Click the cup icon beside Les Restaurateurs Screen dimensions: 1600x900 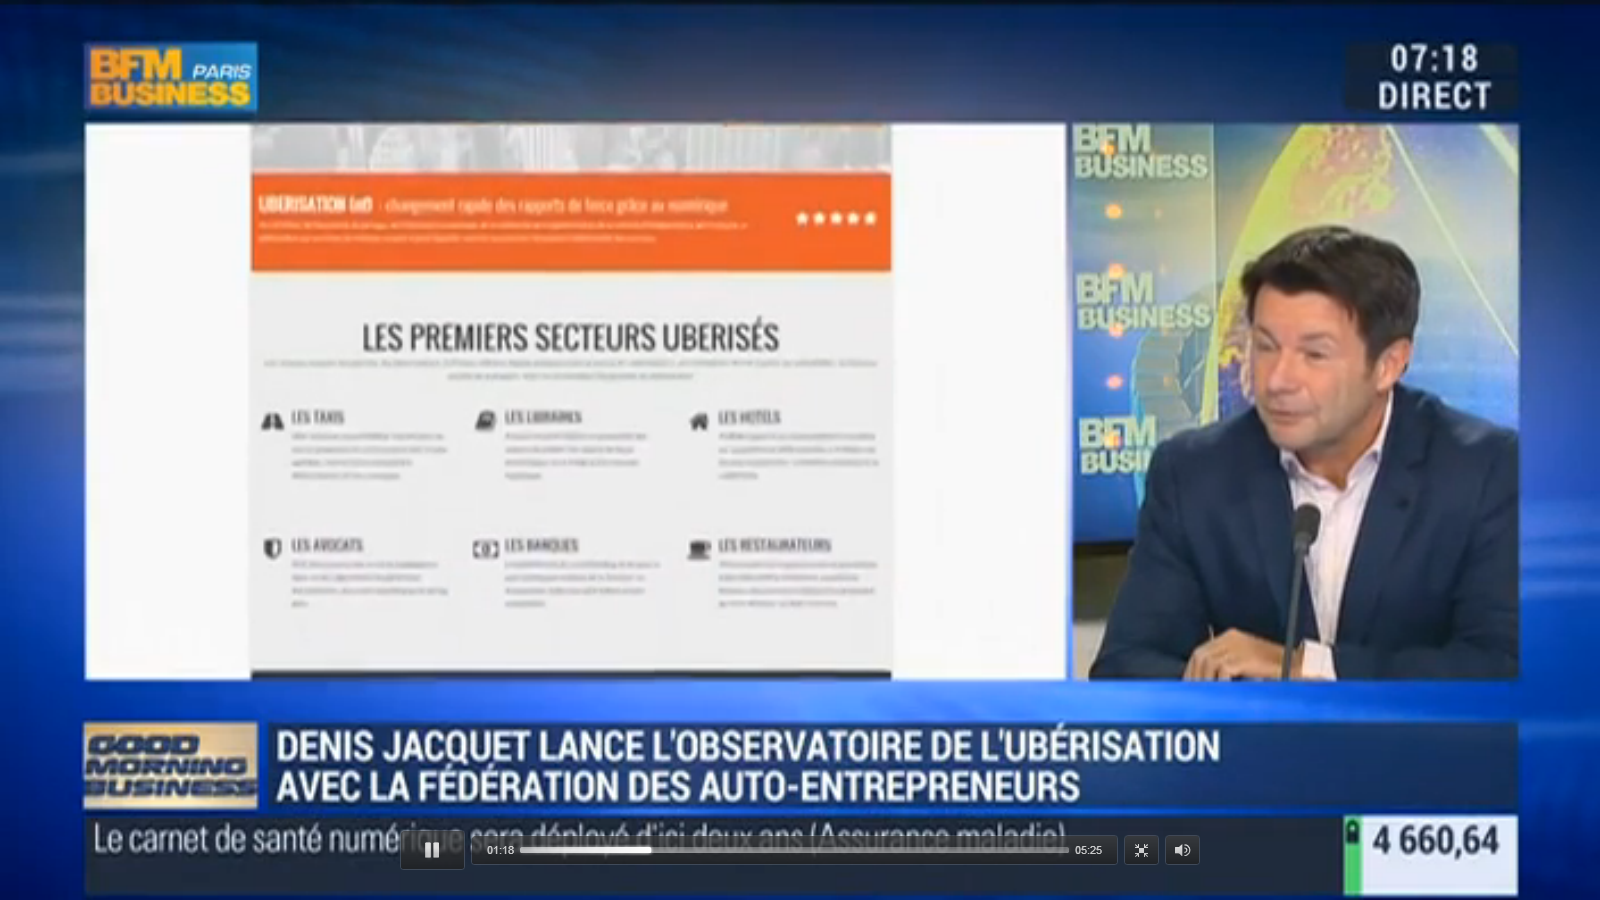(699, 549)
